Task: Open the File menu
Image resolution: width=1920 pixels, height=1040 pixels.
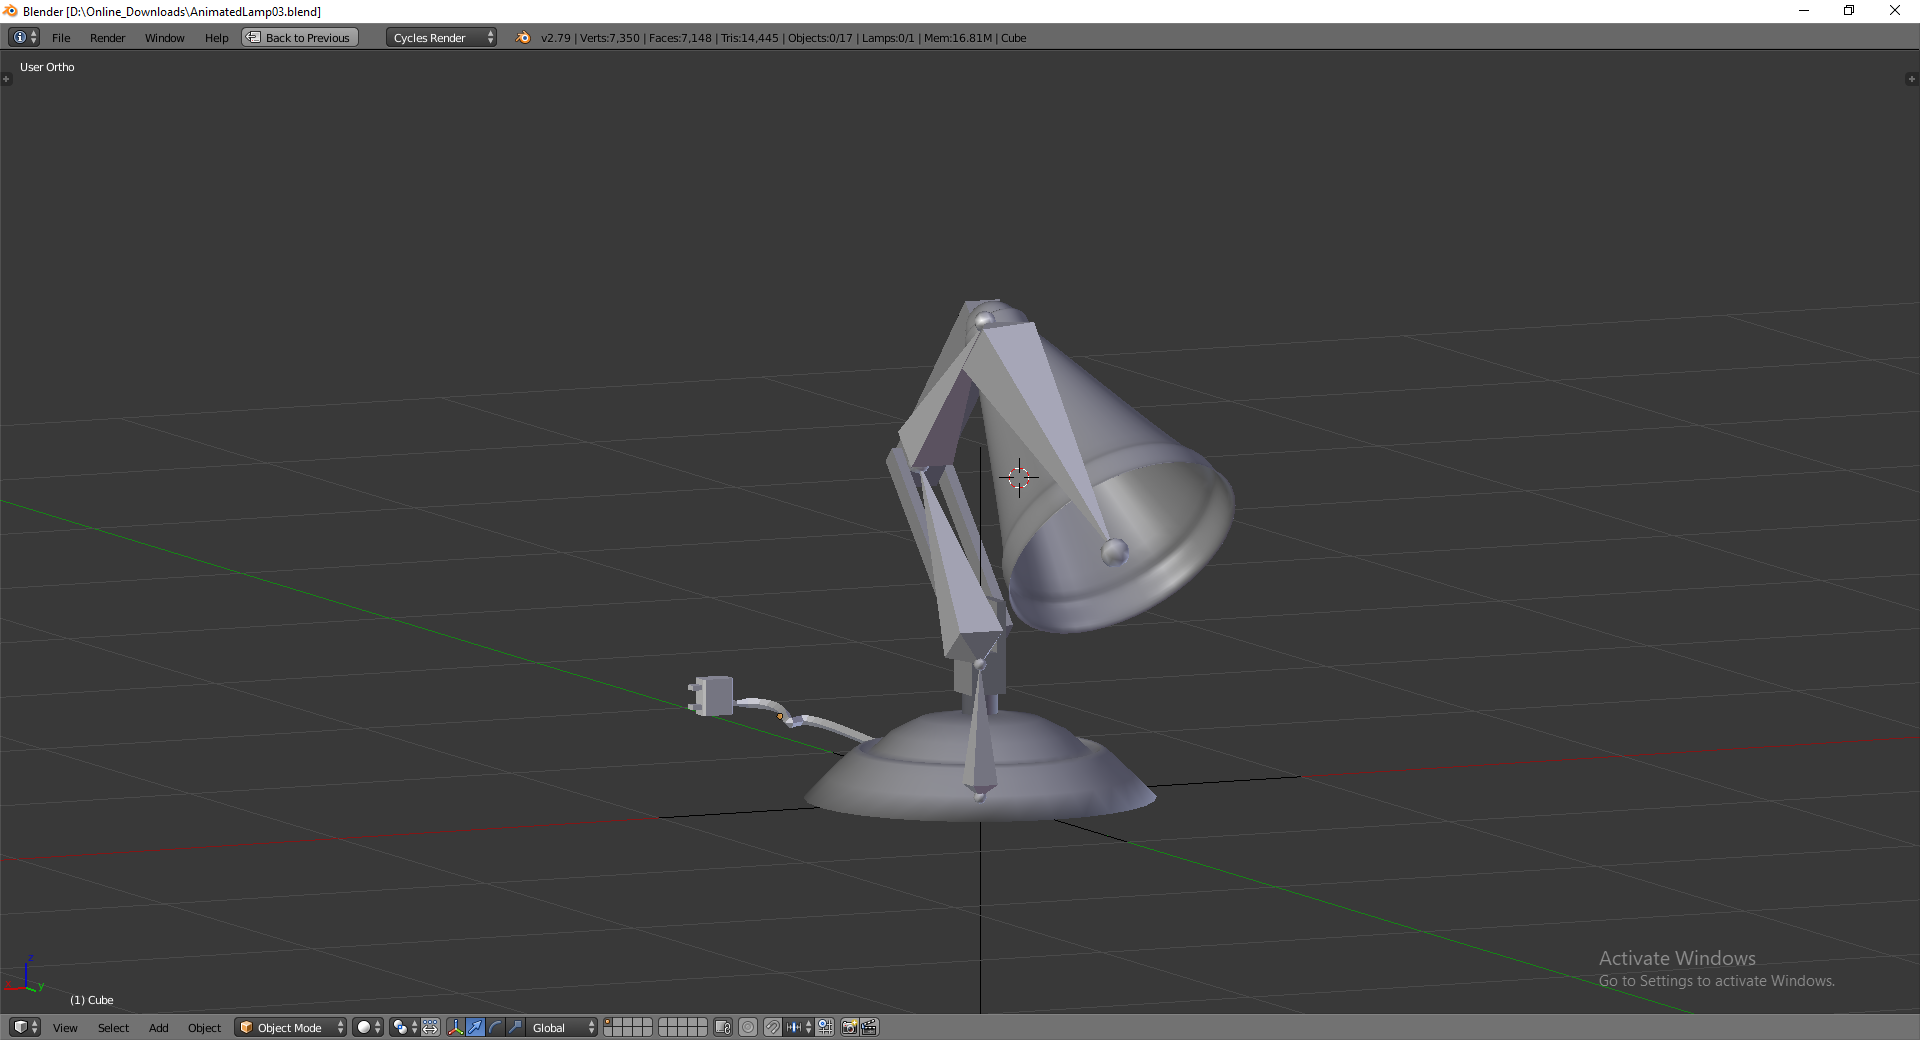Action: 61,38
